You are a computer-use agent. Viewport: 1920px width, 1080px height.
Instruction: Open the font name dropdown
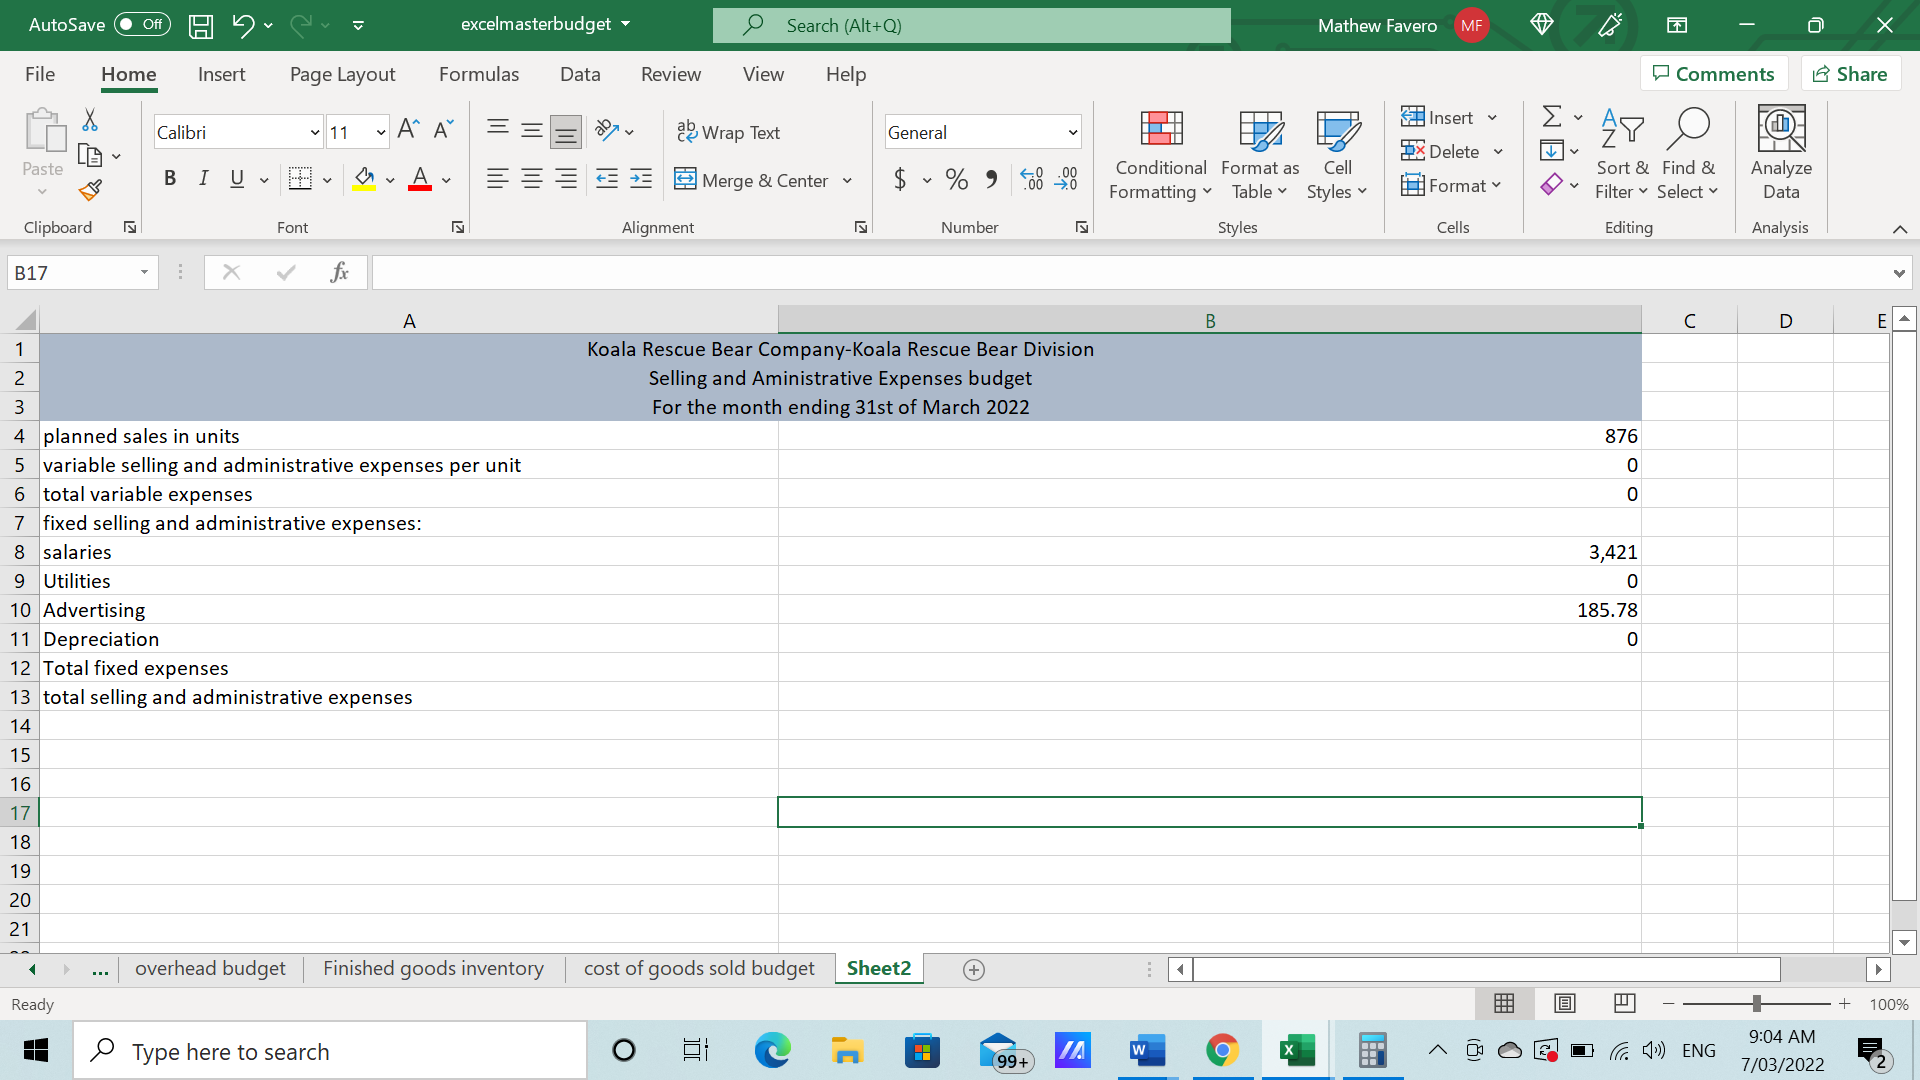coord(315,131)
